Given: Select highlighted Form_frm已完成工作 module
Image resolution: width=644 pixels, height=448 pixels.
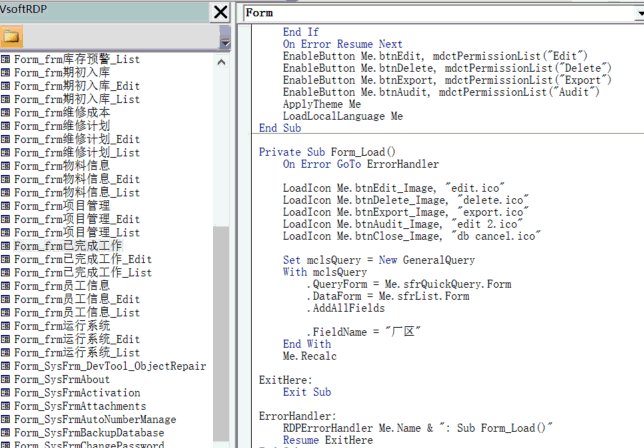Looking at the screenshot, I should point(68,246).
